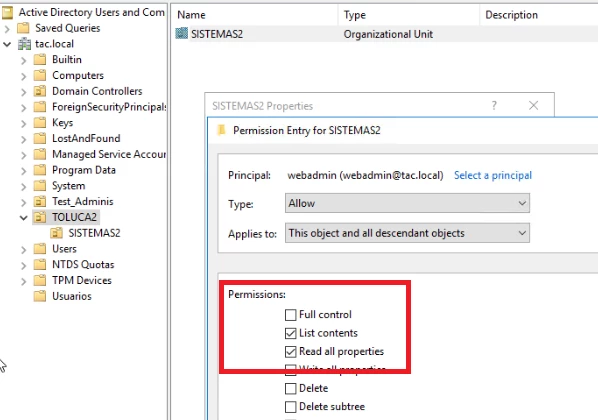
Task: Uncheck the List contents permission
Action: click(291, 333)
